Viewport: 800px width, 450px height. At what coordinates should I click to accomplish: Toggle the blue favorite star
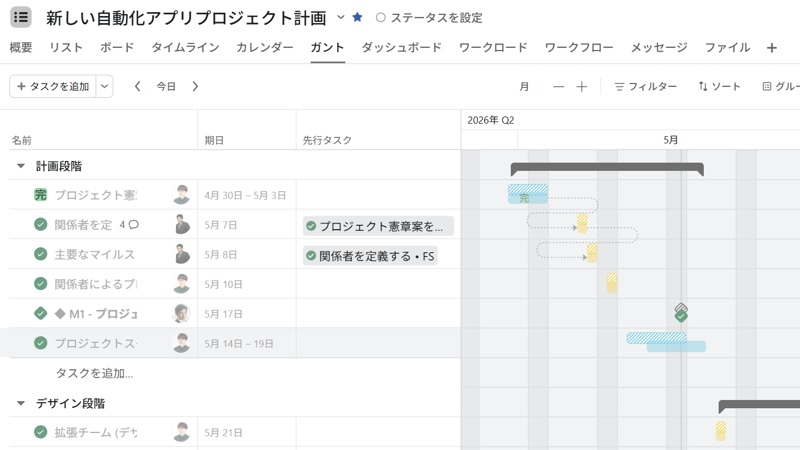pos(357,17)
